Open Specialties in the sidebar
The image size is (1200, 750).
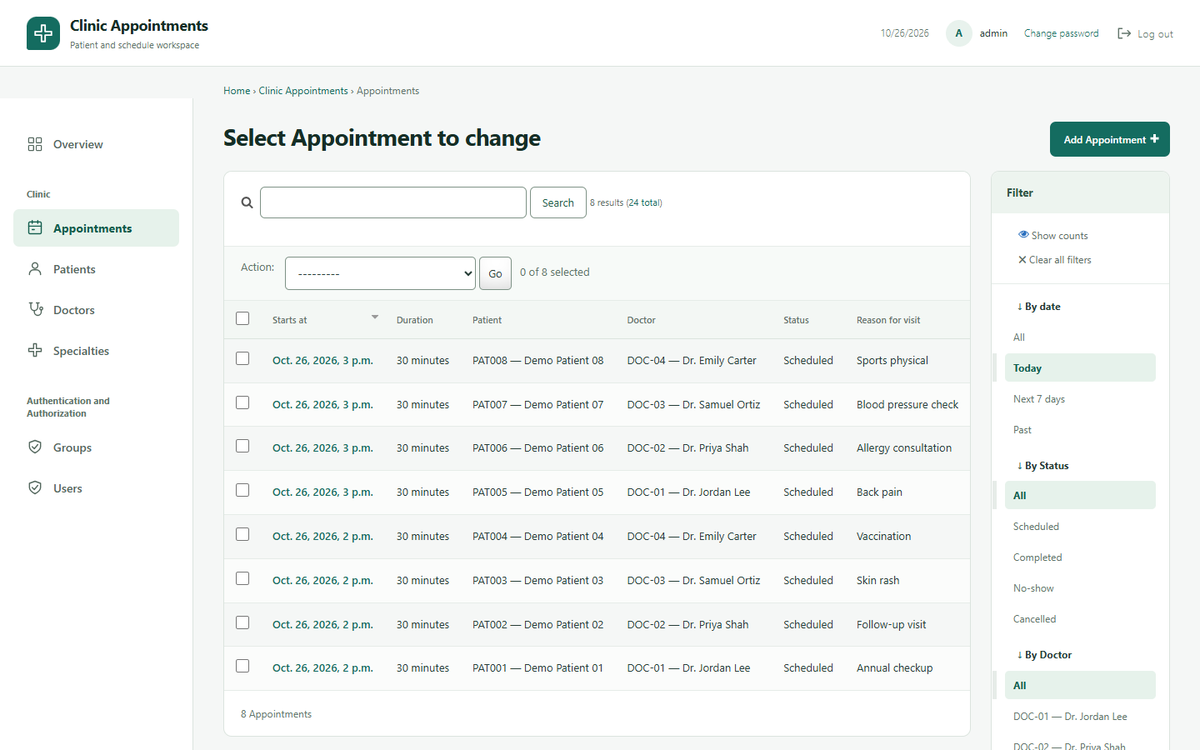pyautogui.click(x=96, y=351)
